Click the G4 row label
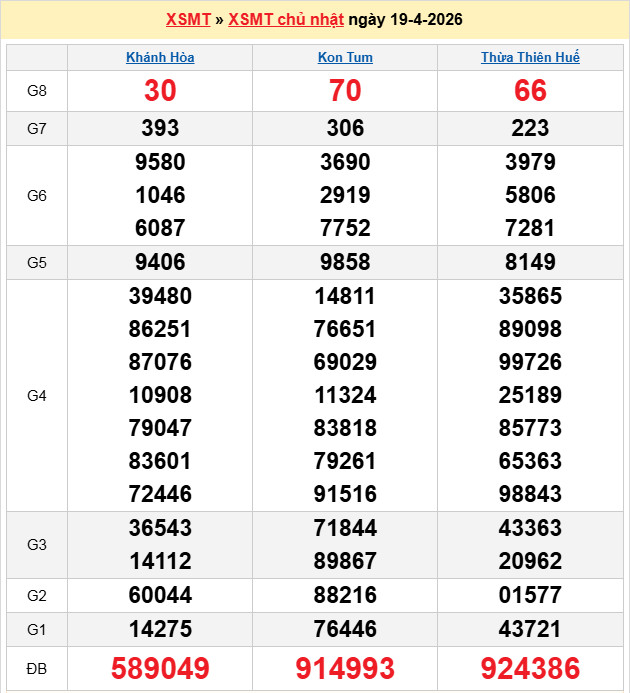630x693 pixels. (37, 396)
